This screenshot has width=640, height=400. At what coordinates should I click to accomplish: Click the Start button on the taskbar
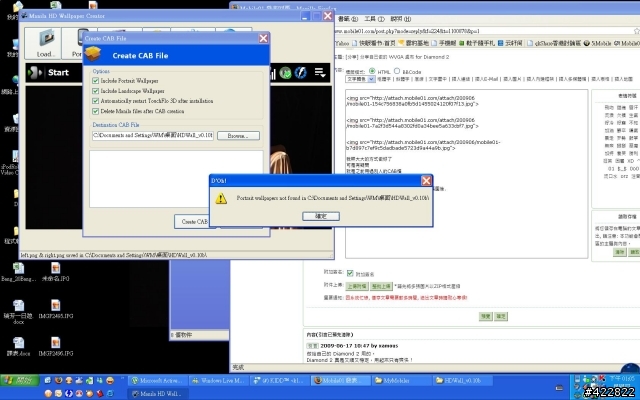20,380
